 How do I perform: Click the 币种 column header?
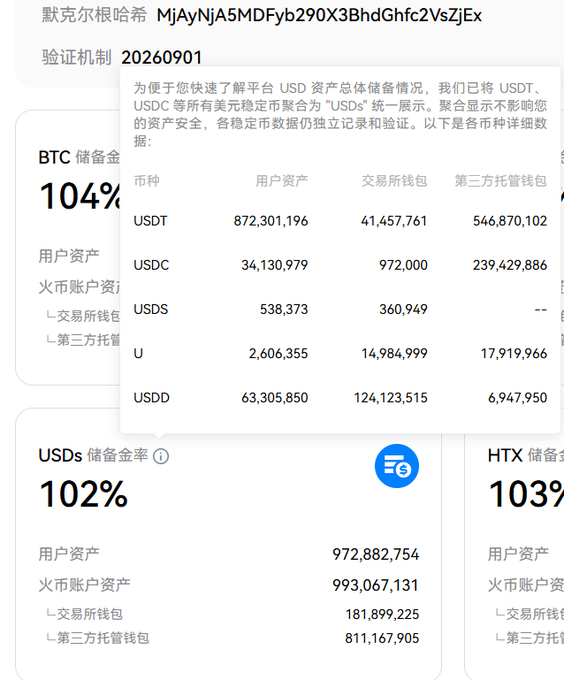pos(147,180)
